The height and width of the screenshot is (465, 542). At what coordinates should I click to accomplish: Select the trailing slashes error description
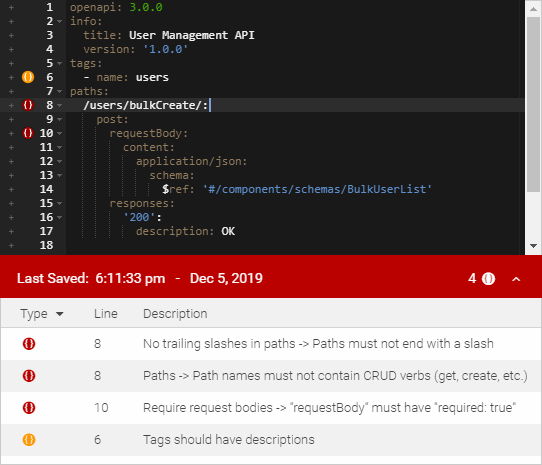tap(318, 344)
